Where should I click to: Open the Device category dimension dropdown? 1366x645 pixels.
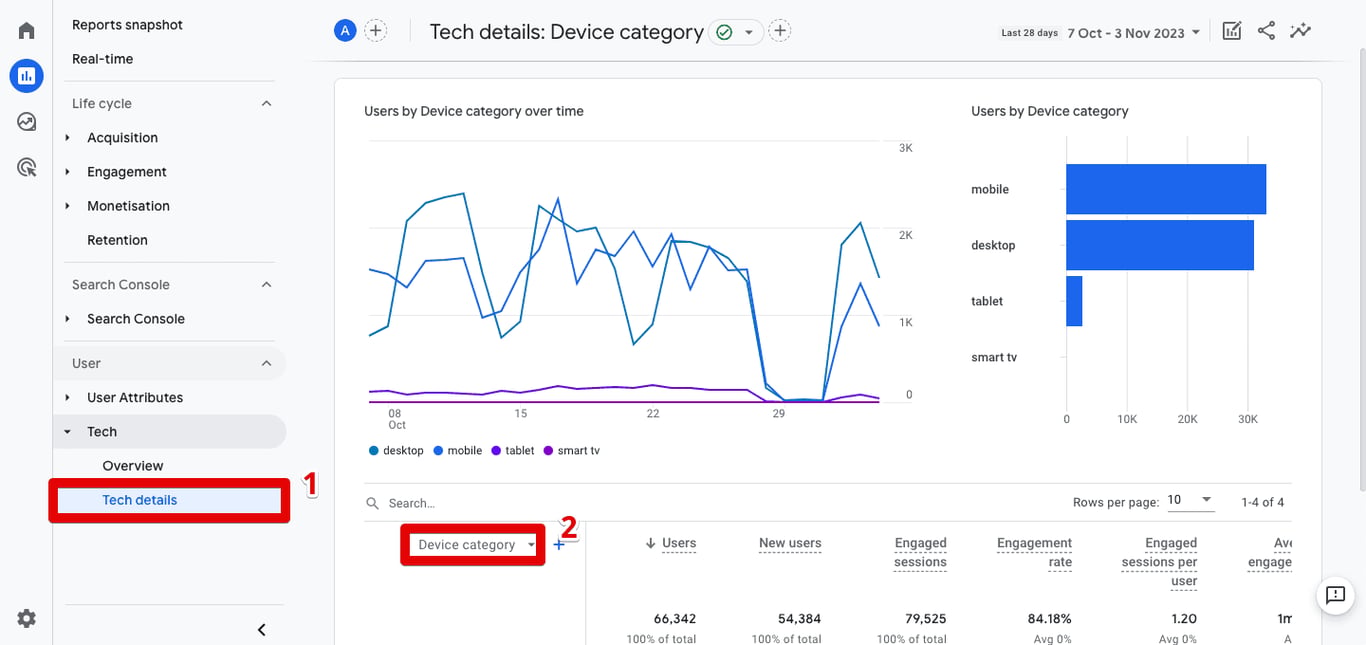[476, 545]
